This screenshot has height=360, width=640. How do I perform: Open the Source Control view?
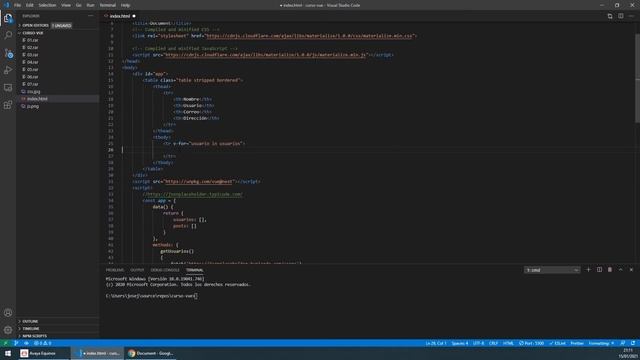[x=8, y=53]
